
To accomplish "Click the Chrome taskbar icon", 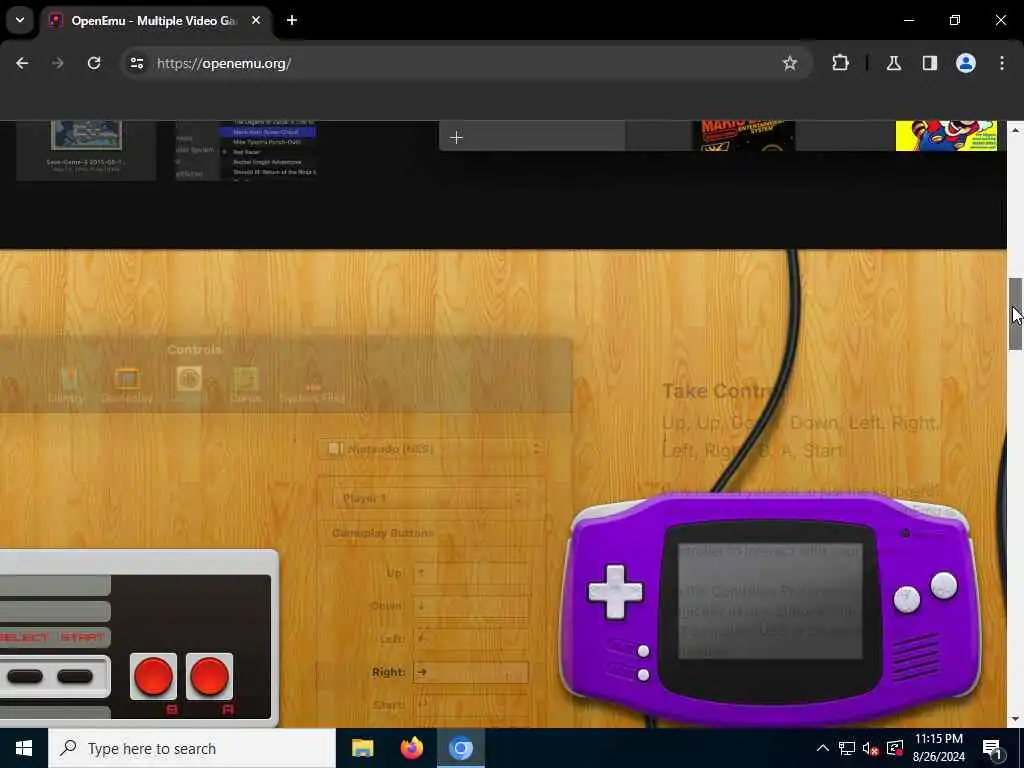I will pyautogui.click(x=460, y=748).
